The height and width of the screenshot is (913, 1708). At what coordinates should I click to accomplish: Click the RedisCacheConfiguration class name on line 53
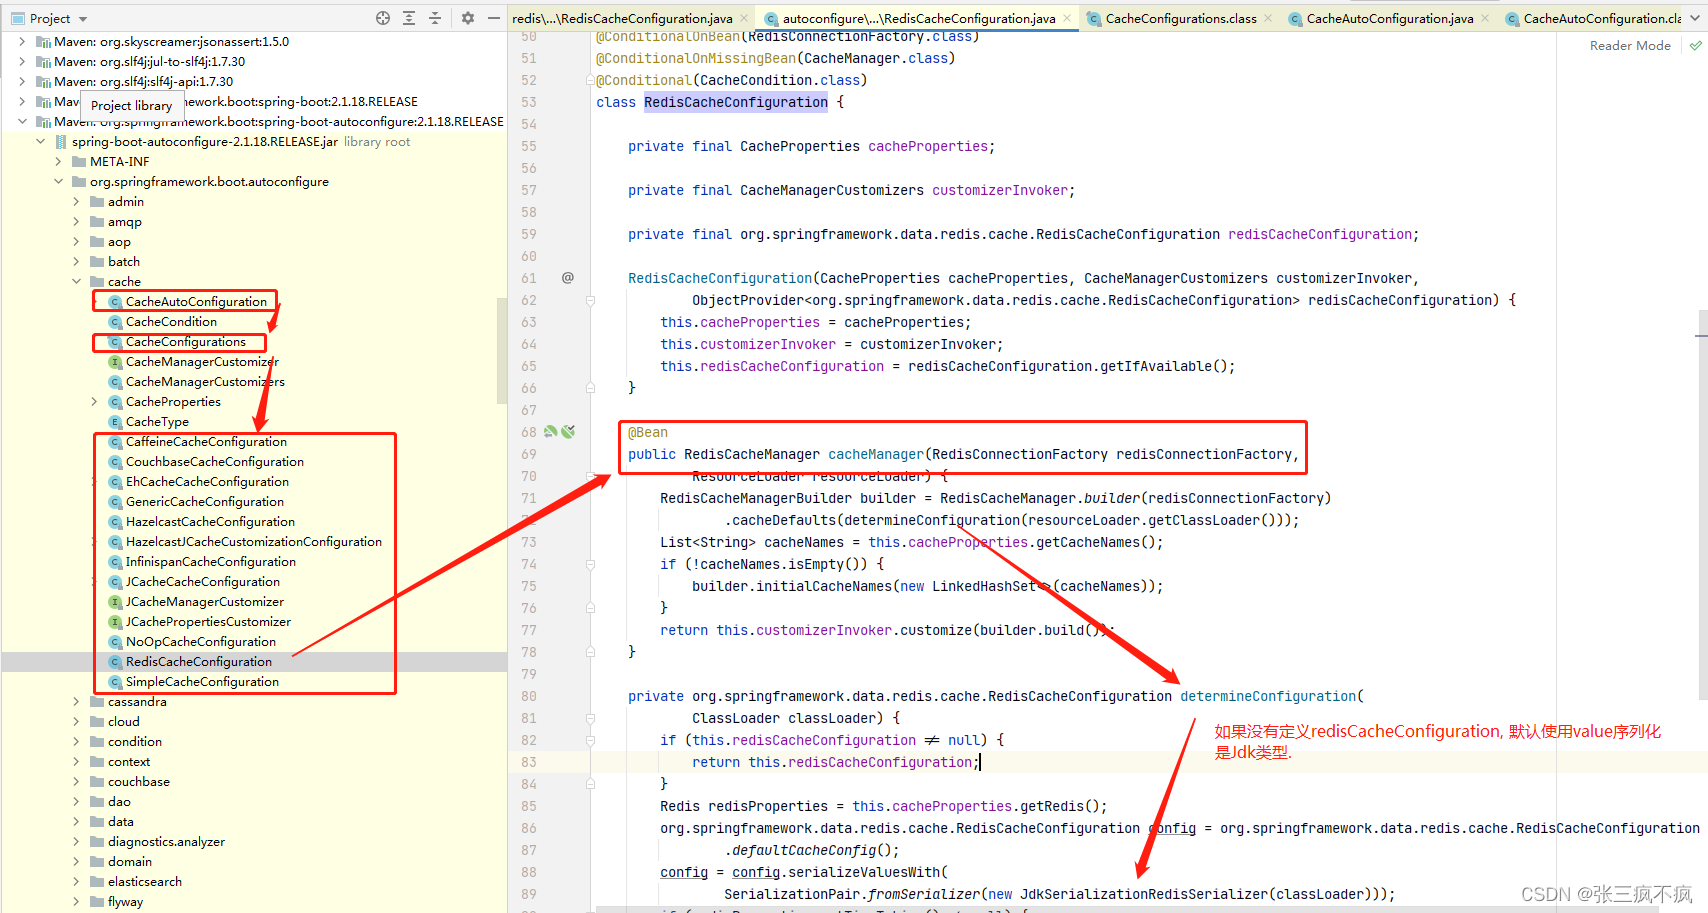pyautogui.click(x=736, y=102)
